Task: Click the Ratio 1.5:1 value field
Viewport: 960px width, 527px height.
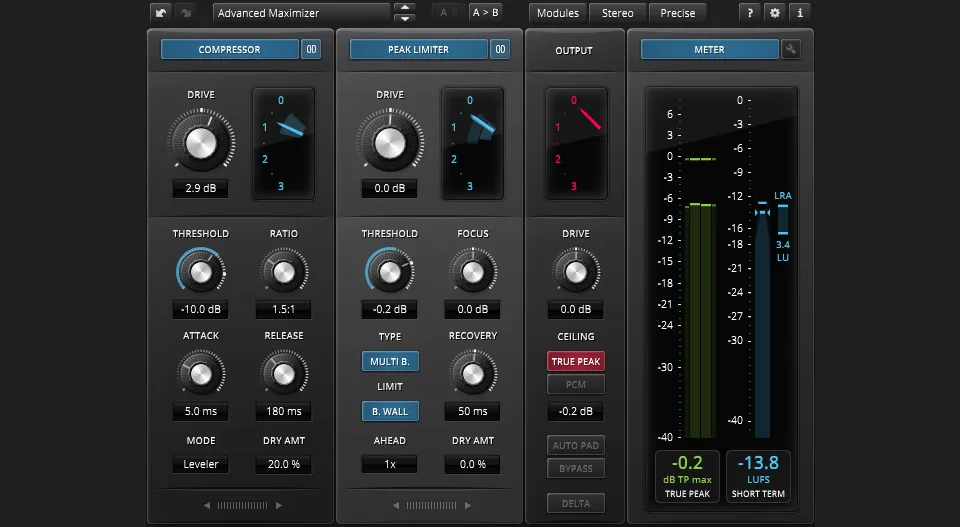Action: (283, 309)
